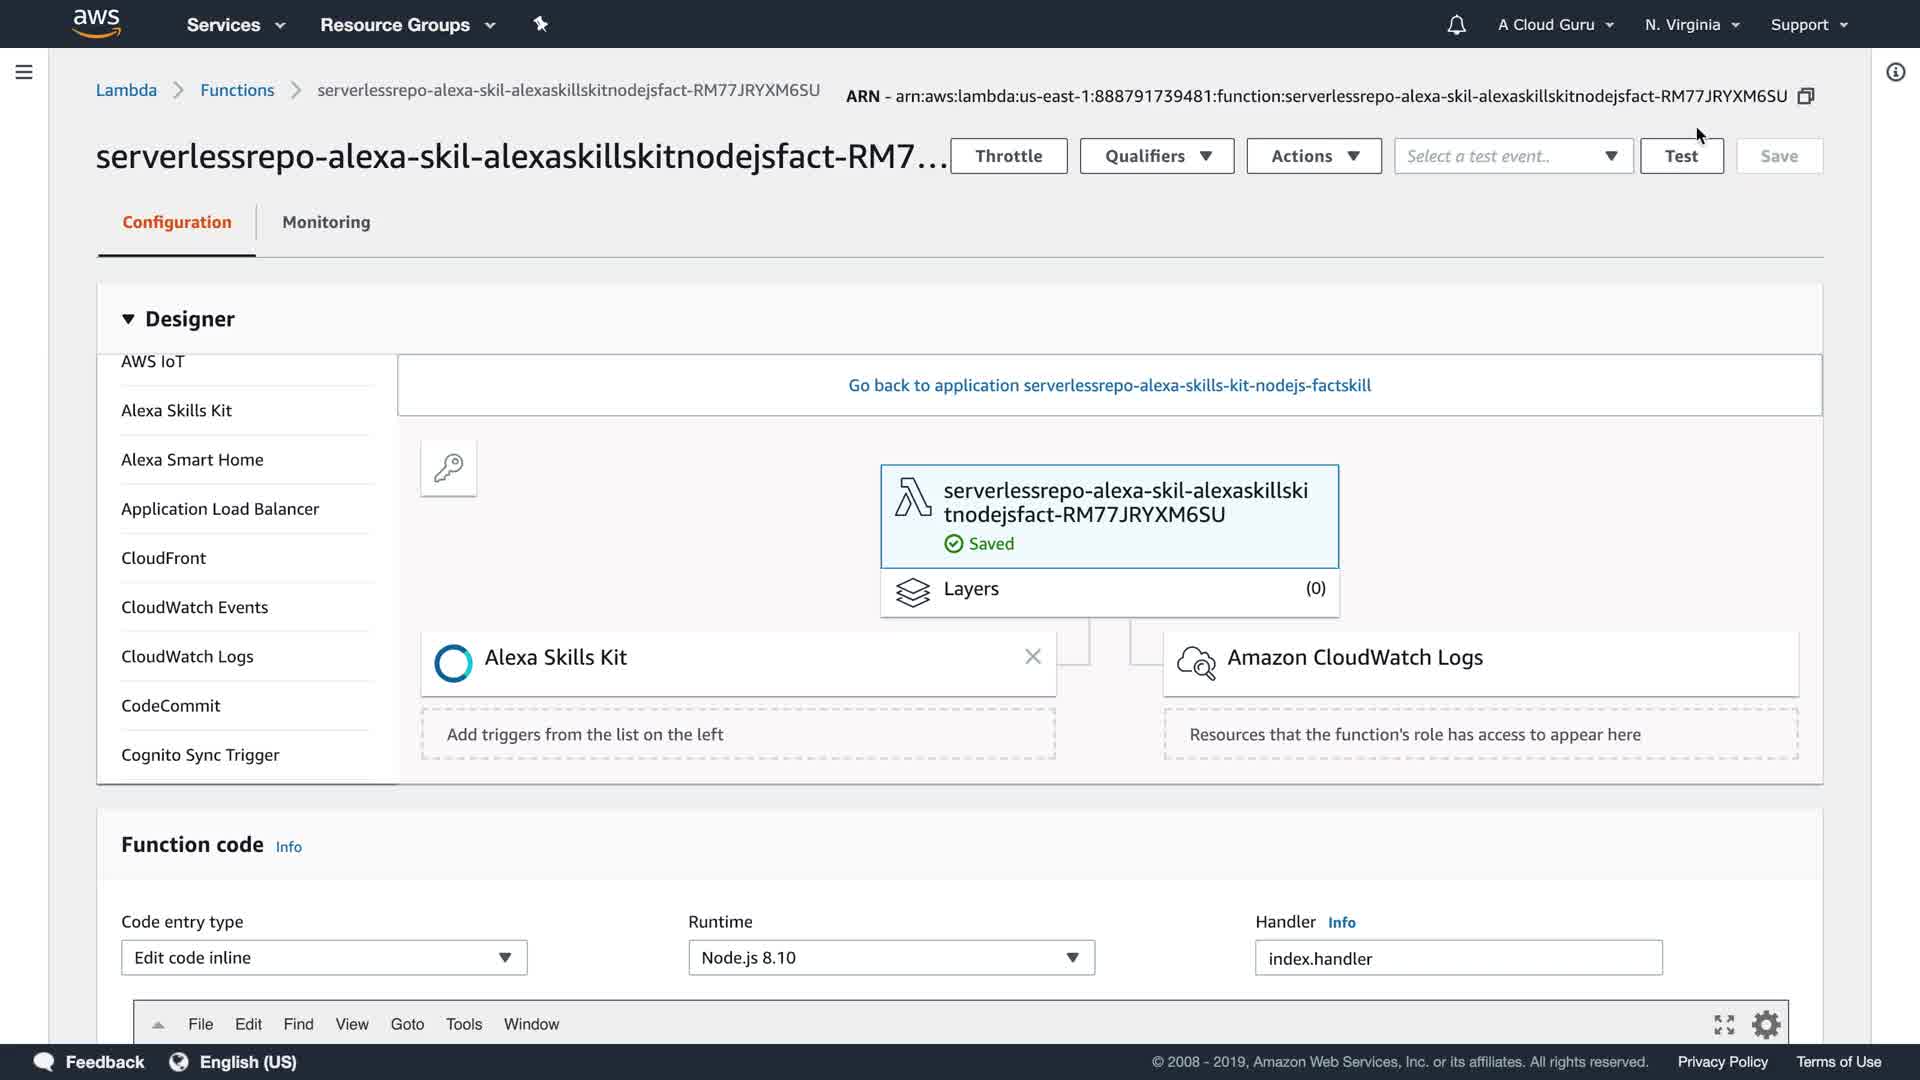The image size is (1920, 1080).
Task: Collapse the Designer section
Action: [128, 319]
